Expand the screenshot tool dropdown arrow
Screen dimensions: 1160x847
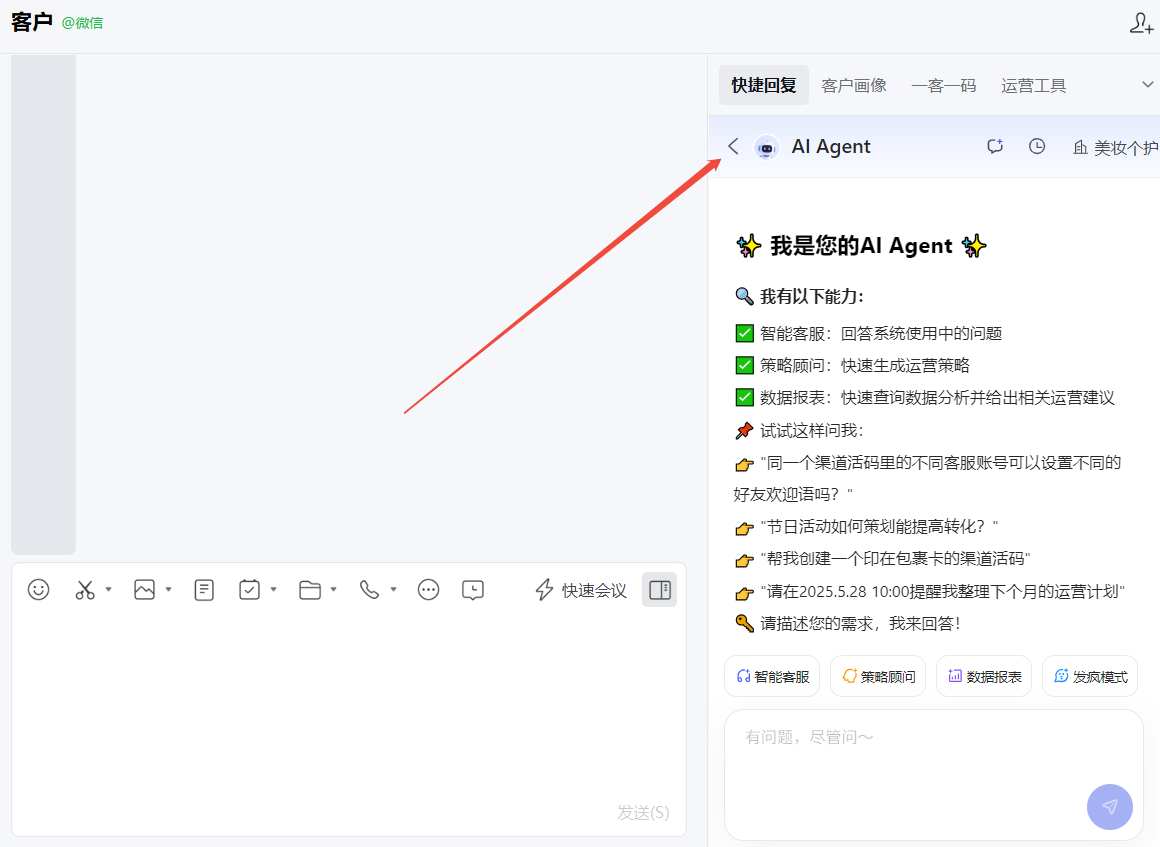tap(108, 590)
